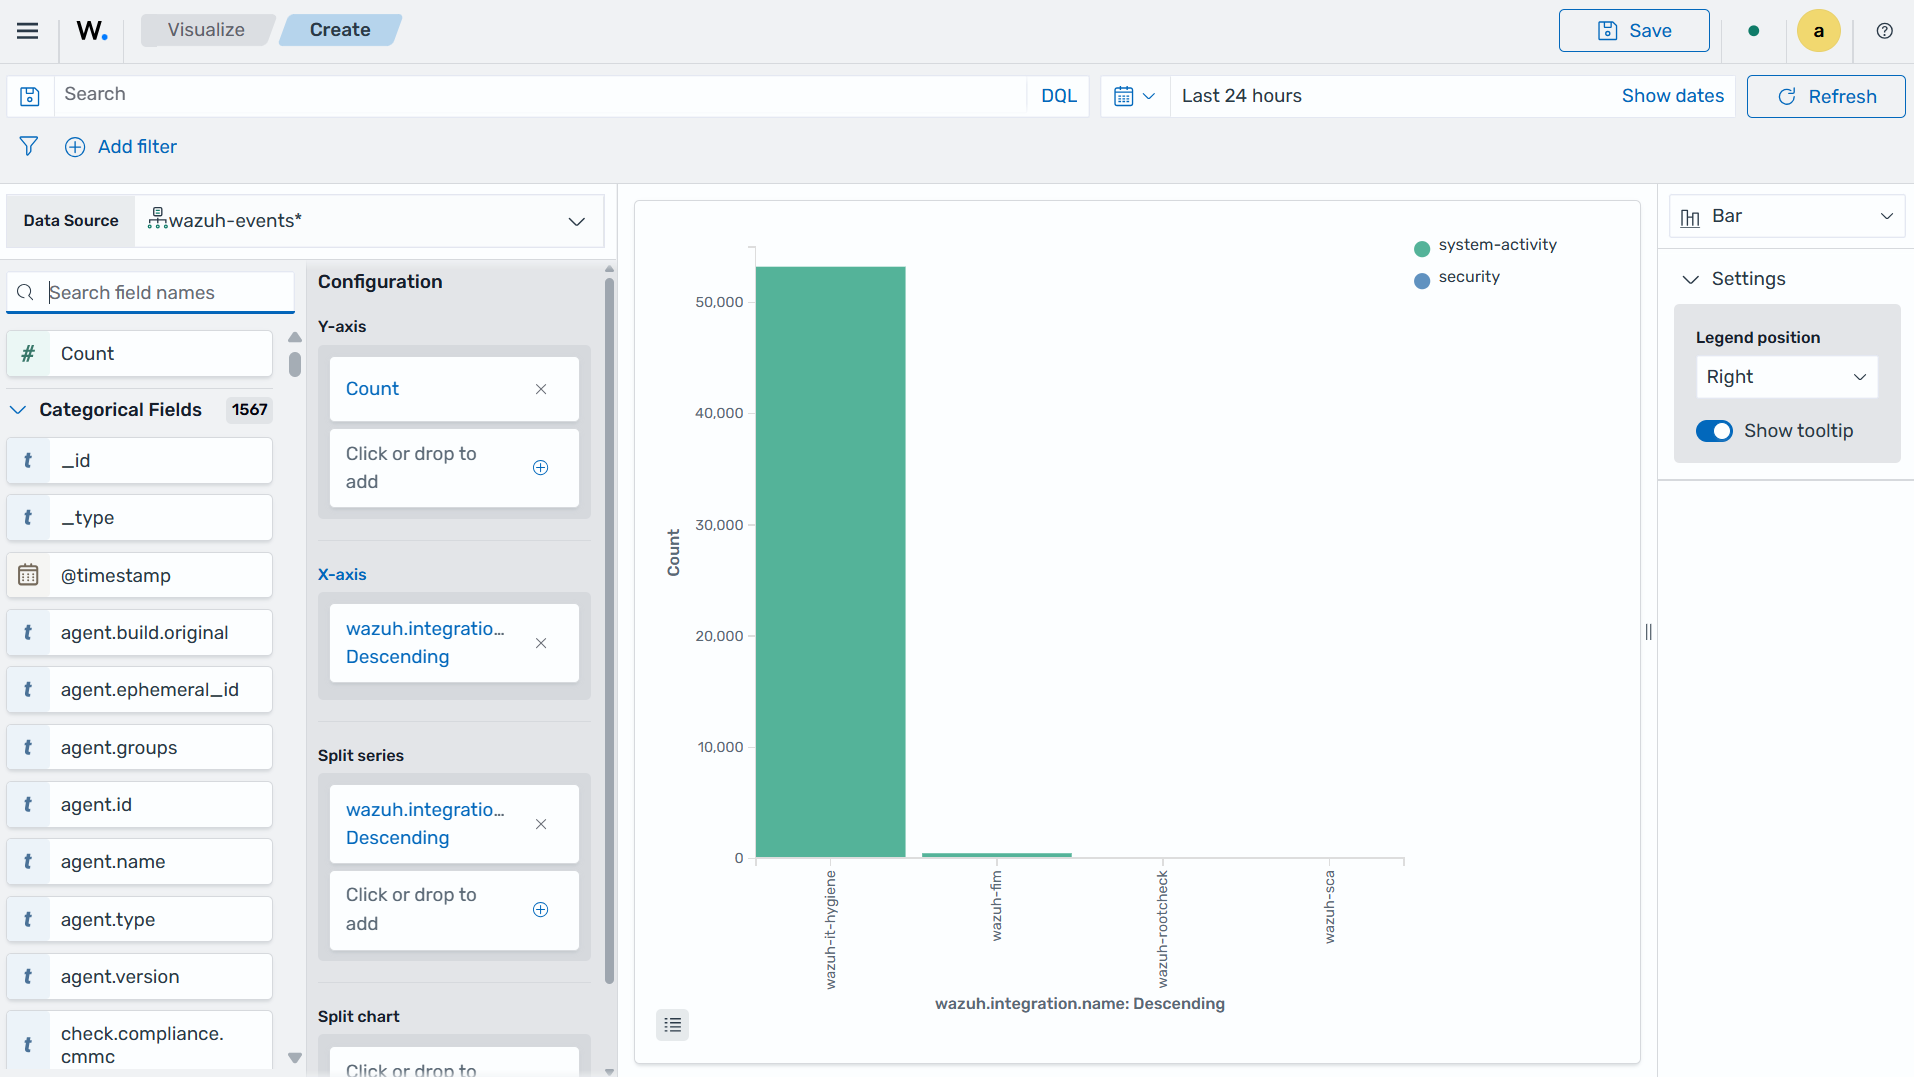Toggle the legend list icon below chart

tap(673, 1025)
